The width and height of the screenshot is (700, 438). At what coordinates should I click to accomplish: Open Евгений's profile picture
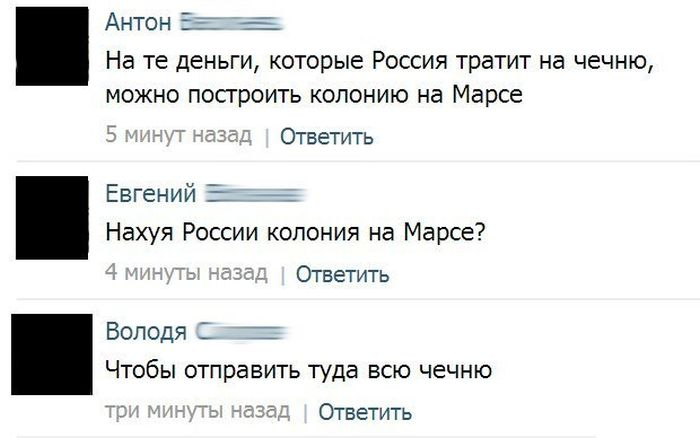(52, 217)
